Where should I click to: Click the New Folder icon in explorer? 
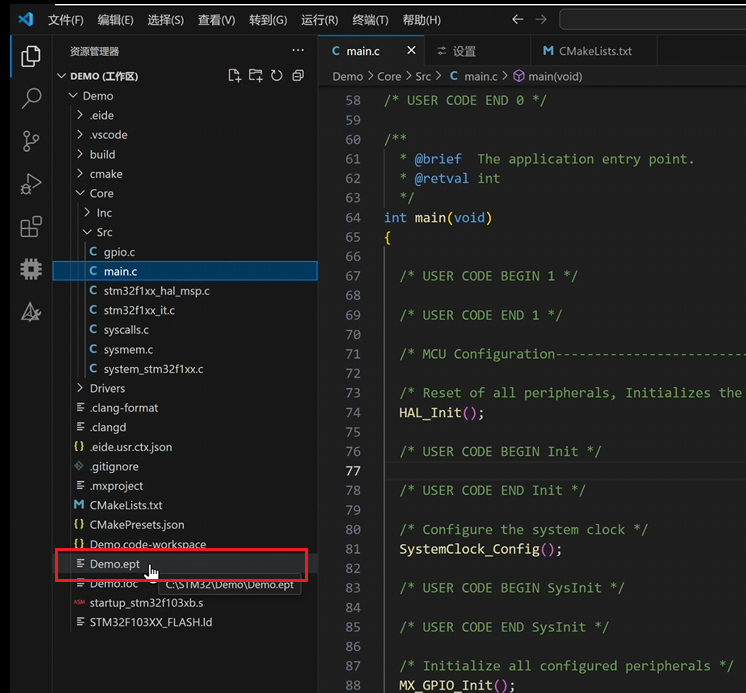pos(255,76)
